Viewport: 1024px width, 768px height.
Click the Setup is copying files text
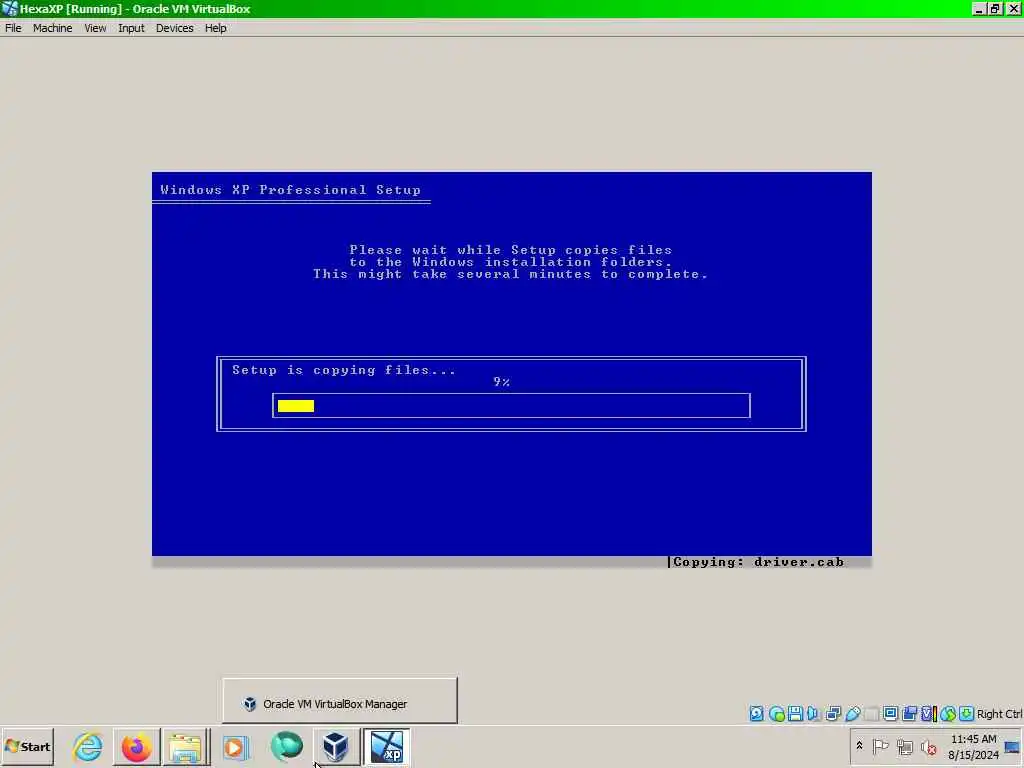[344, 370]
